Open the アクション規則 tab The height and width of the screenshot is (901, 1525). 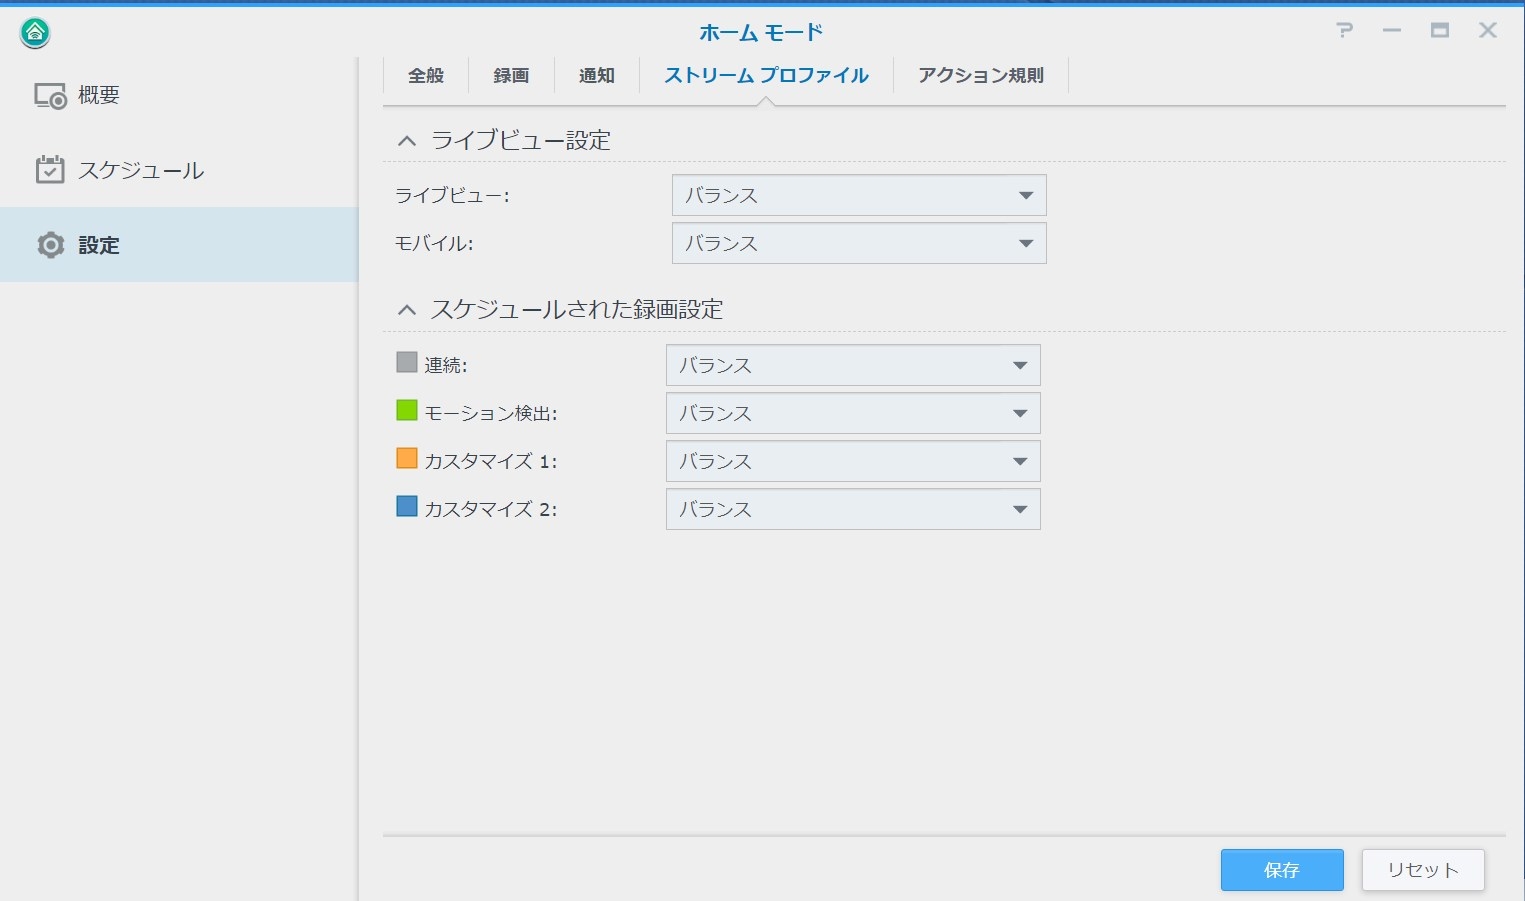pyautogui.click(x=980, y=75)
